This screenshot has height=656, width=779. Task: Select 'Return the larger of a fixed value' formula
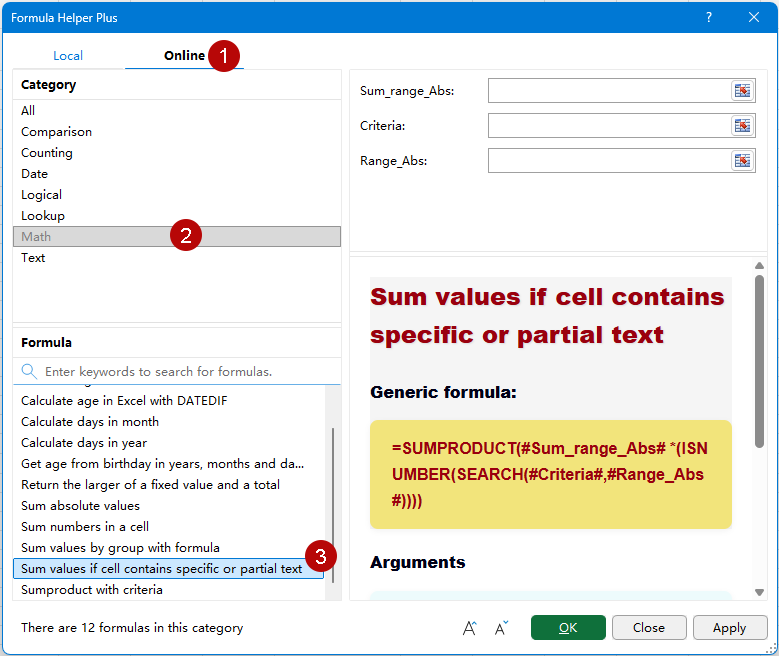(x=169, y=485)
